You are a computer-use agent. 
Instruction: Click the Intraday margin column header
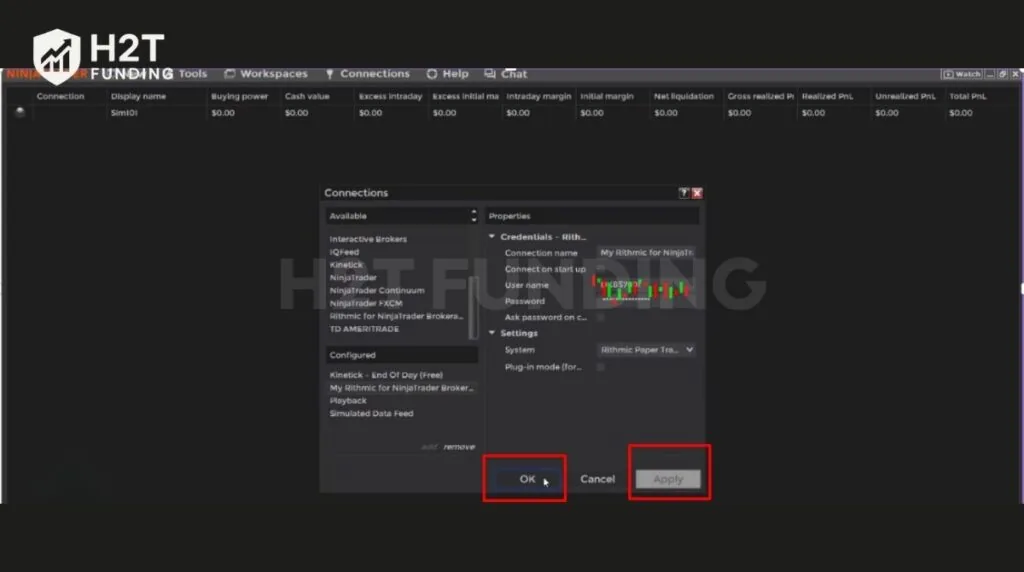click(539, 96)
